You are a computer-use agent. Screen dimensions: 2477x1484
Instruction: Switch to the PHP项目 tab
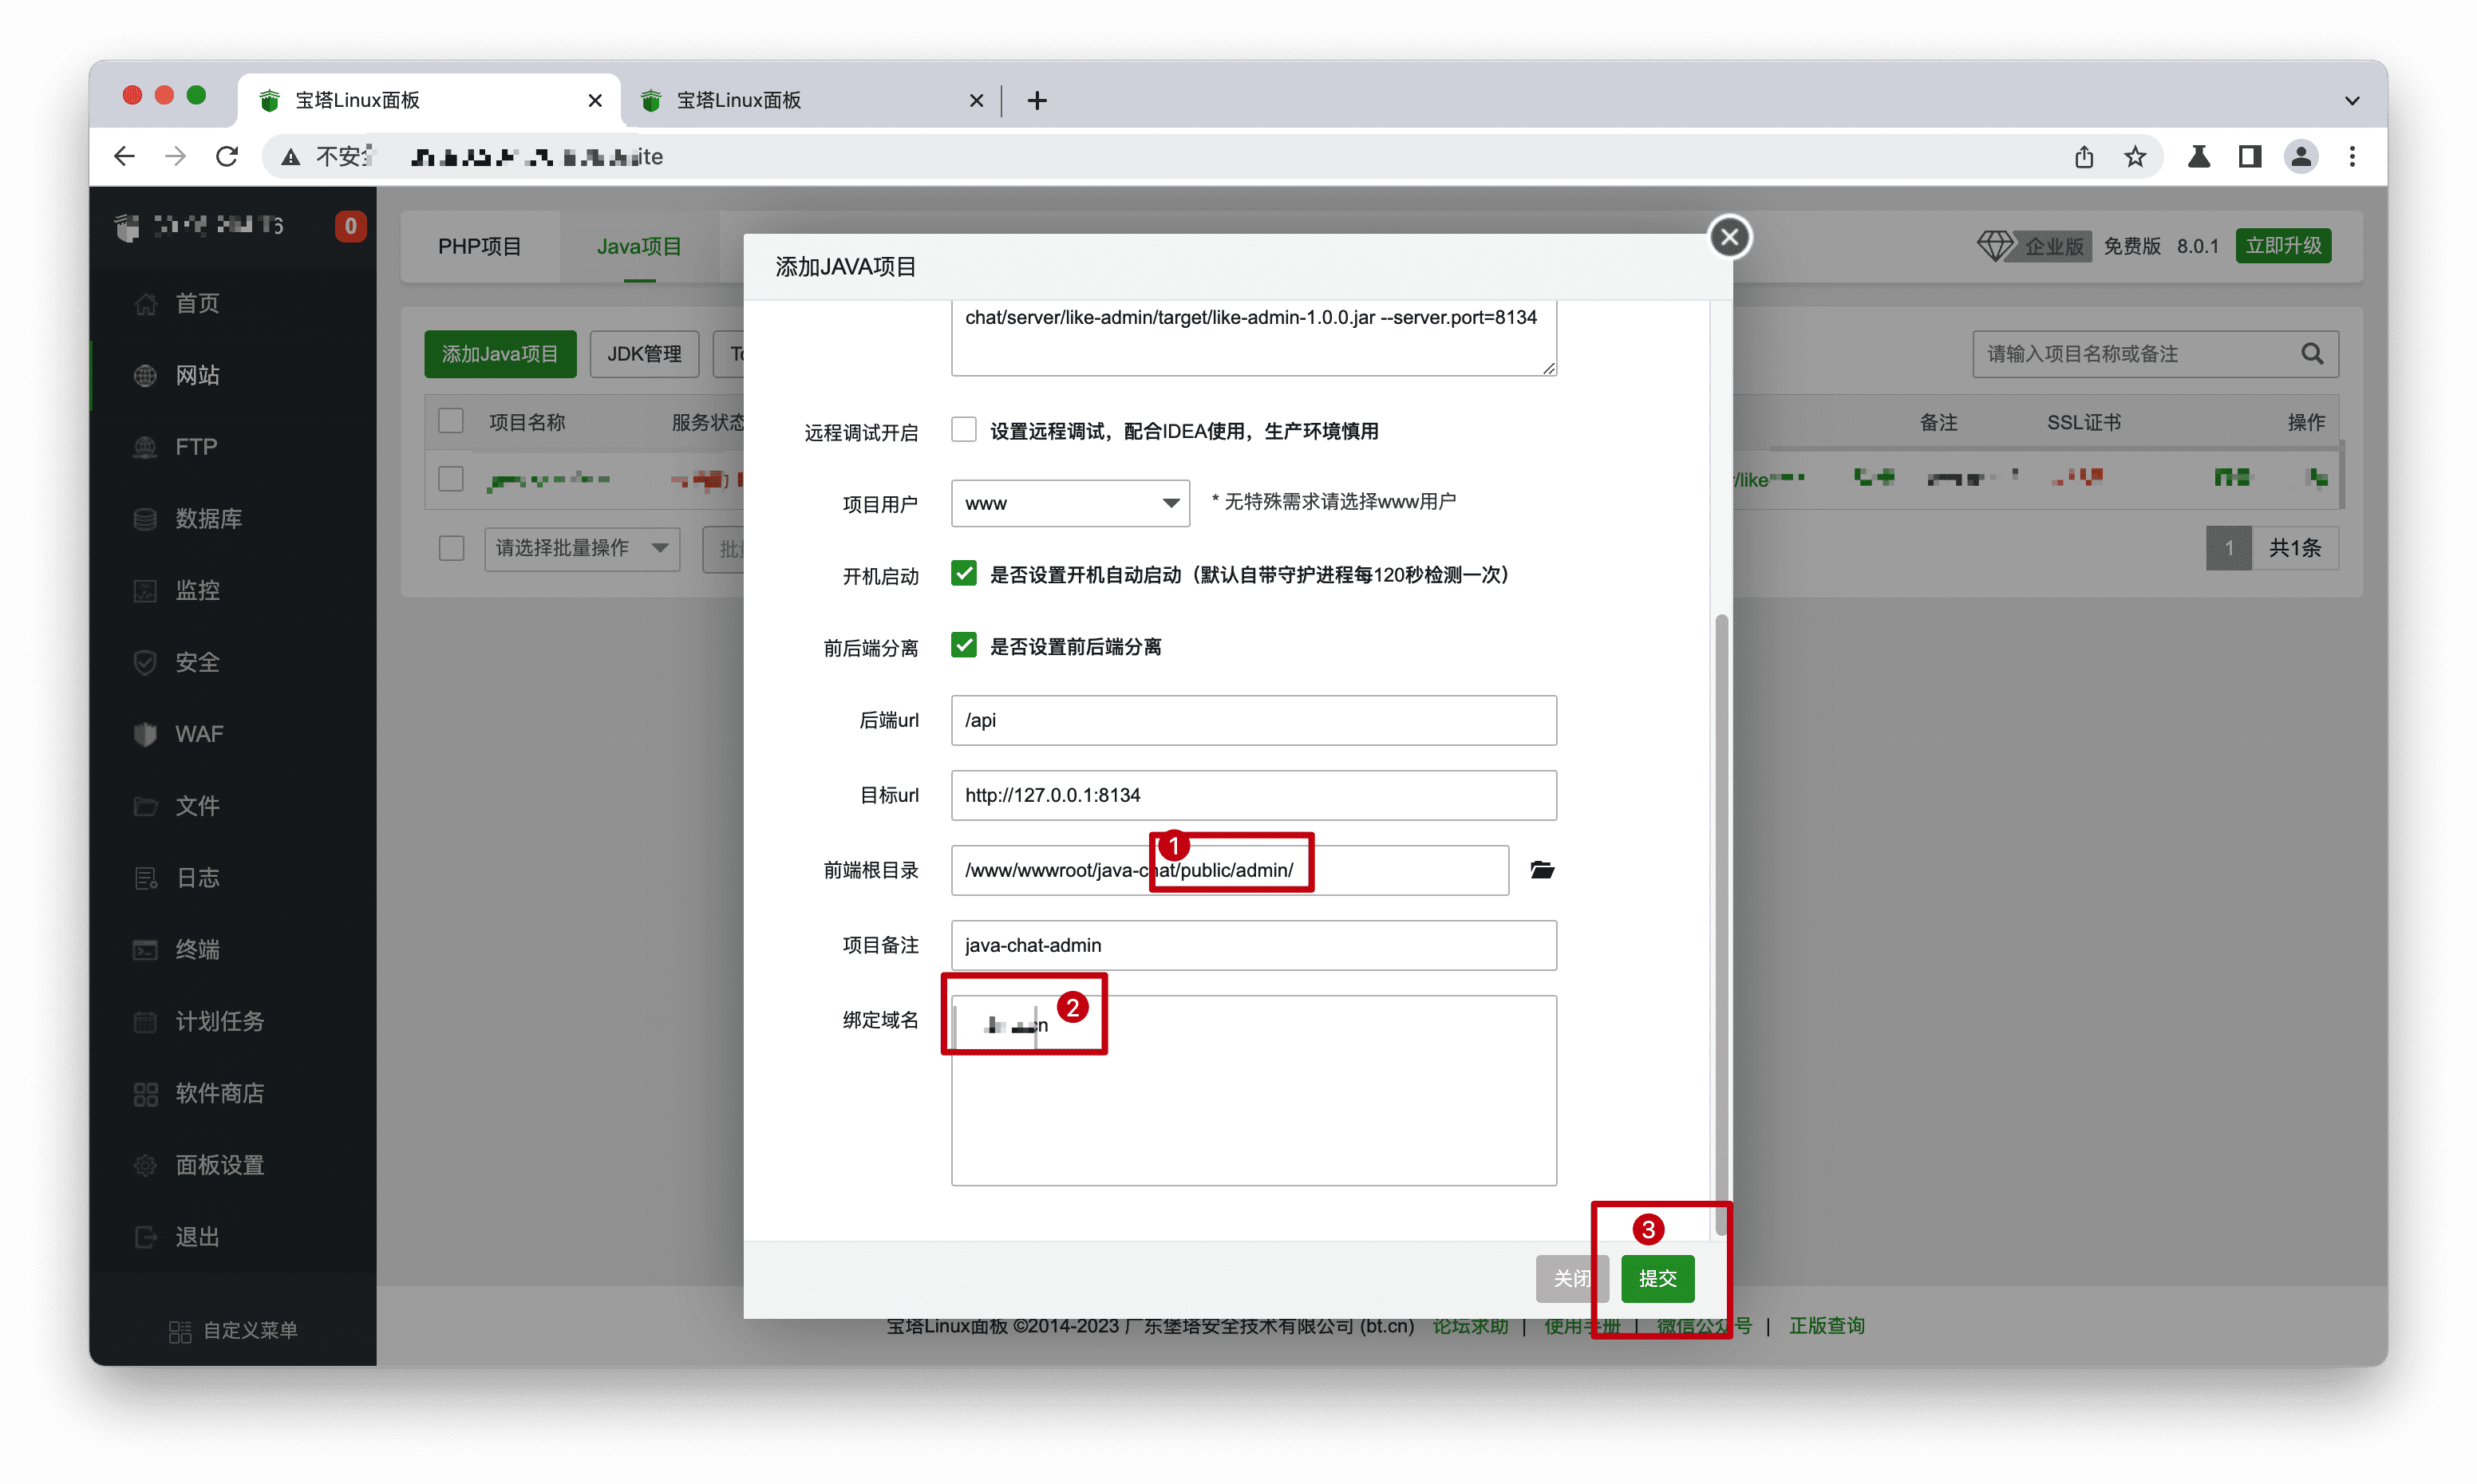479,246
